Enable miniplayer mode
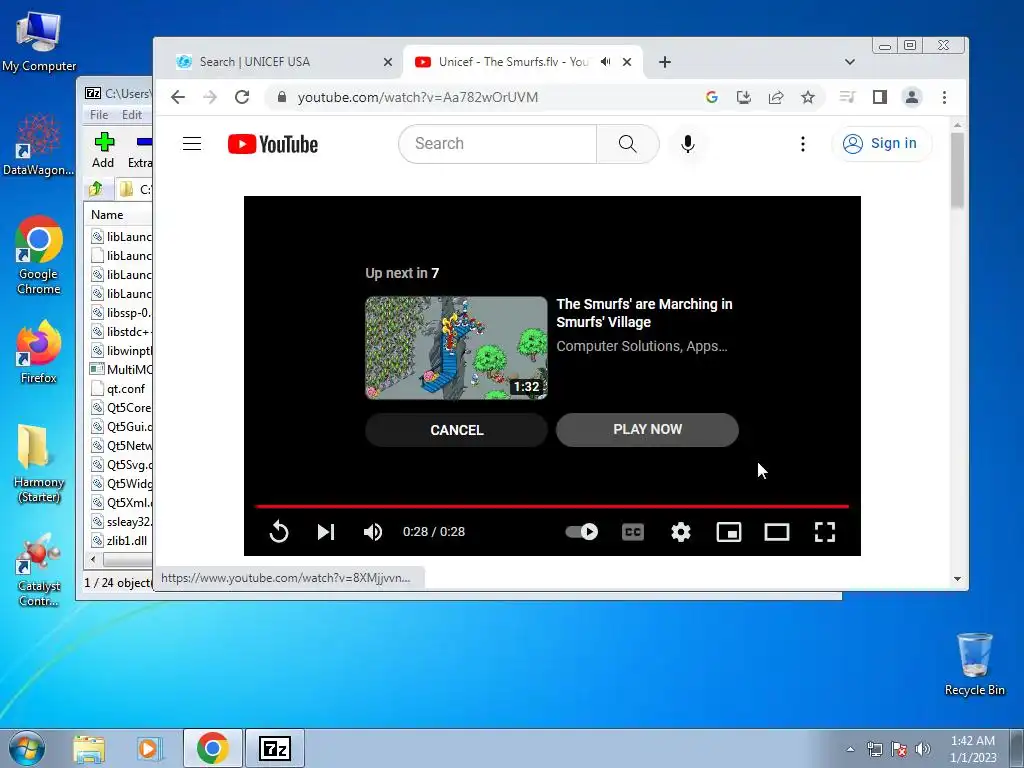 tap(729, 532)
